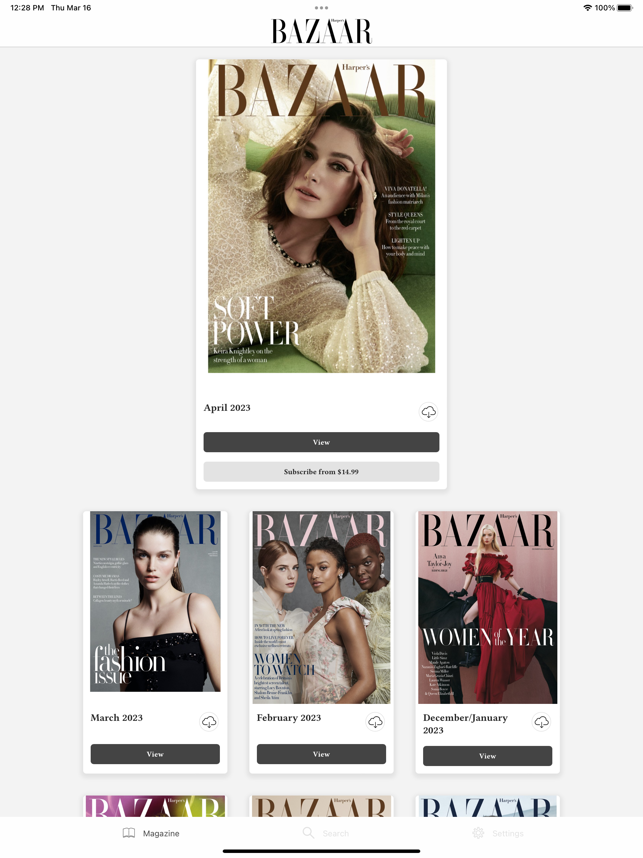
Task: Select the 'April 2023' issue title
Action: click(227, 408)
